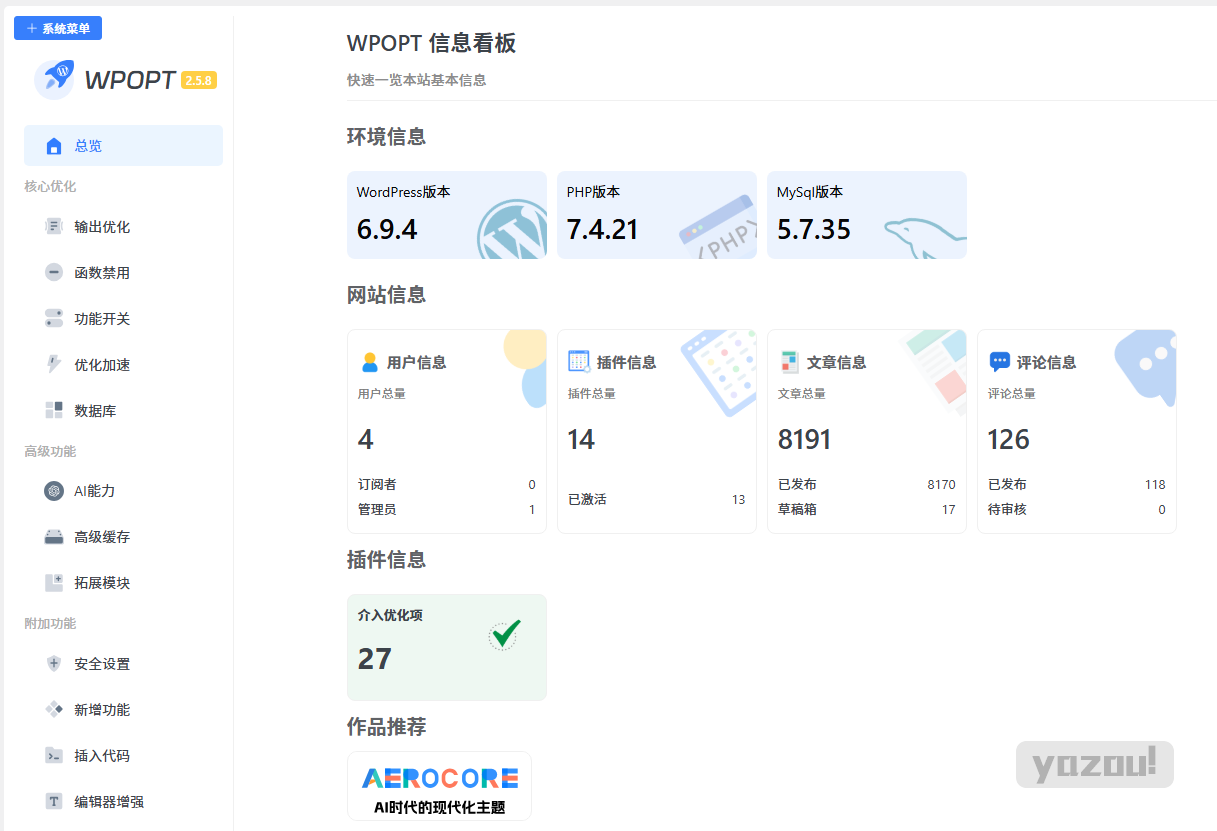Click the 草稿箱 row in article card
Screen dimensions: 1217x831
click(x=867, y=510)
